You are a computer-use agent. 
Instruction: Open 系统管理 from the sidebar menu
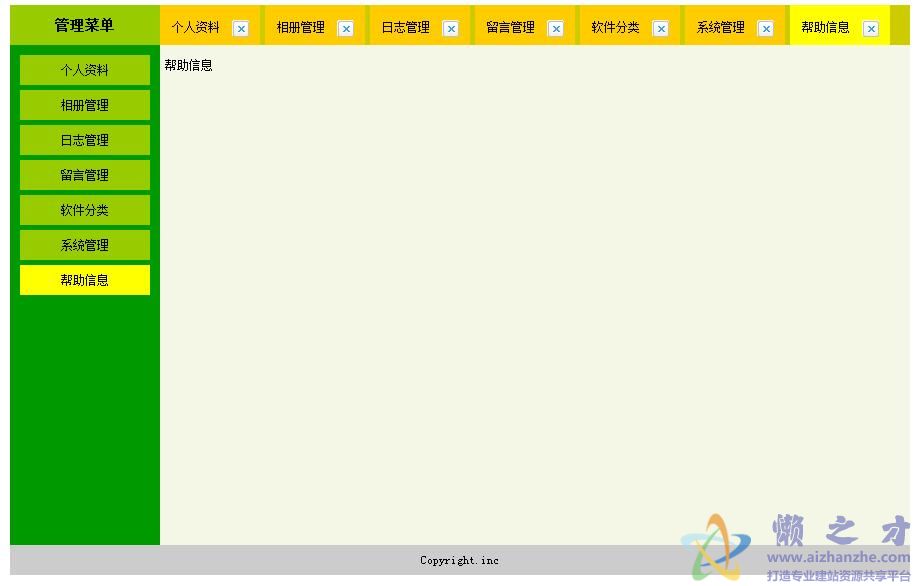click(85, 245)
